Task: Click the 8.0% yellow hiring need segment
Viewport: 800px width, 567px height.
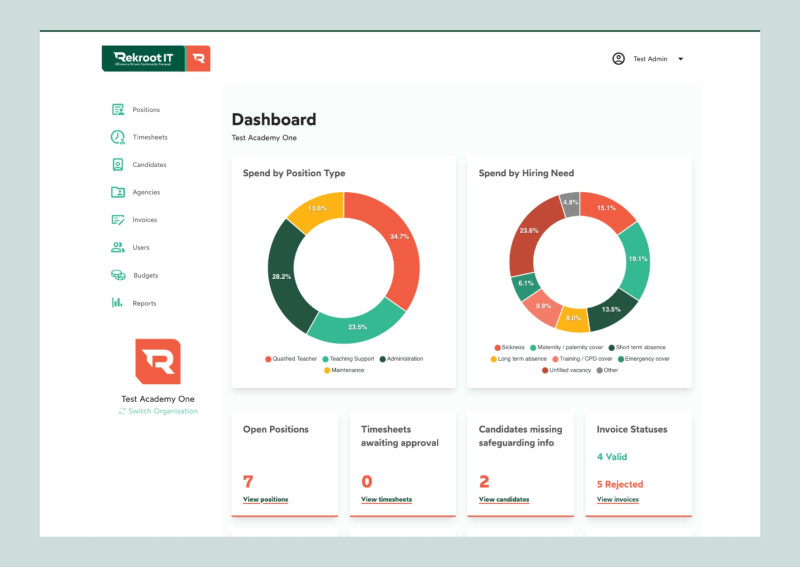Action: [573, 318]
